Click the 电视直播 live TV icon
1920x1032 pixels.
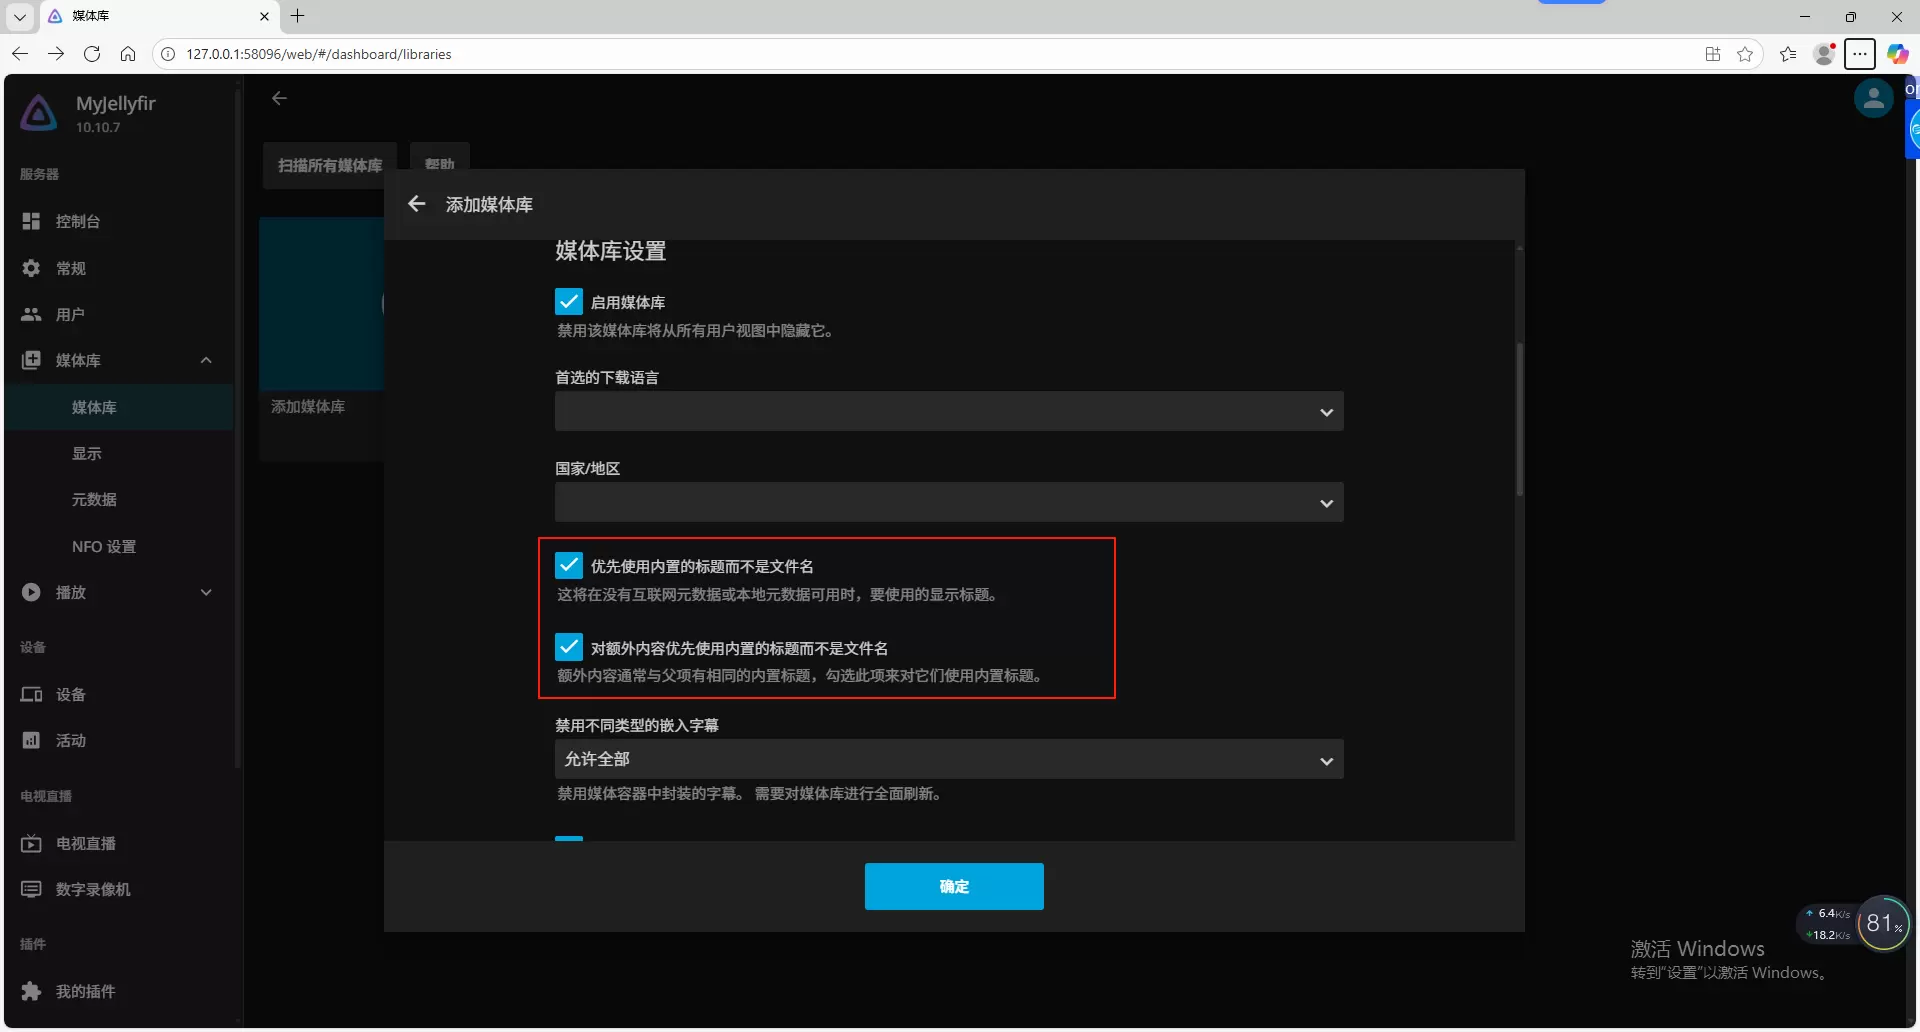click(x=32, y=843)
